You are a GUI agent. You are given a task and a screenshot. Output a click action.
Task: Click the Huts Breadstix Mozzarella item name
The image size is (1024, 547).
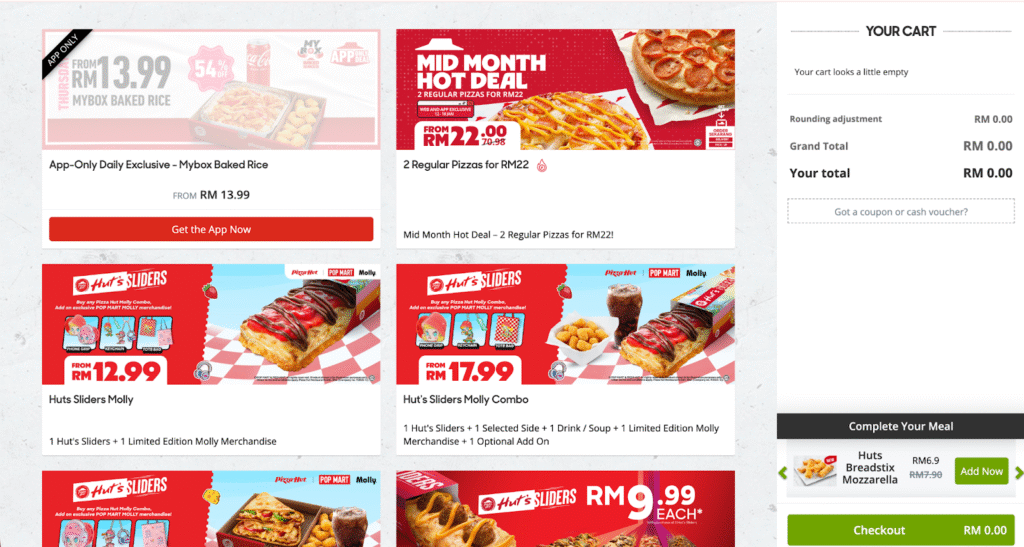[869, 467]
